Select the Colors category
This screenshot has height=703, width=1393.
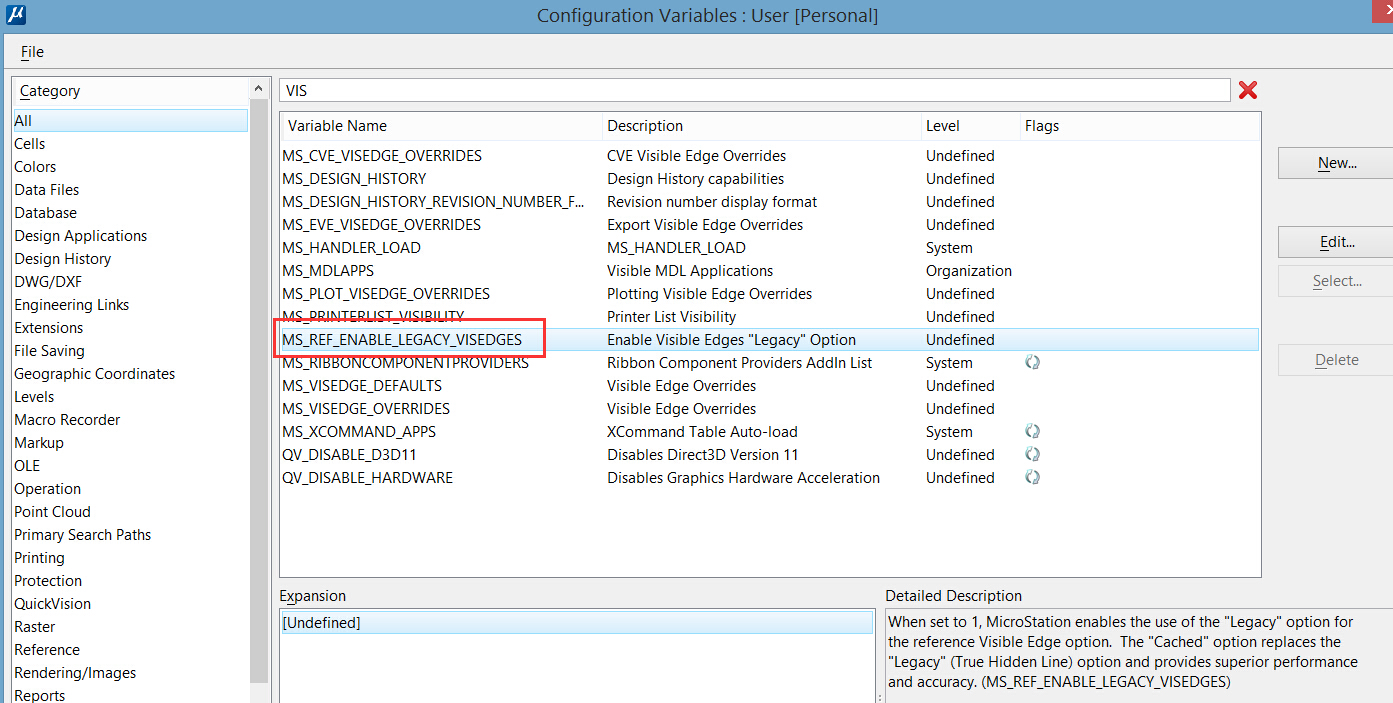click(x=35, y=167)
